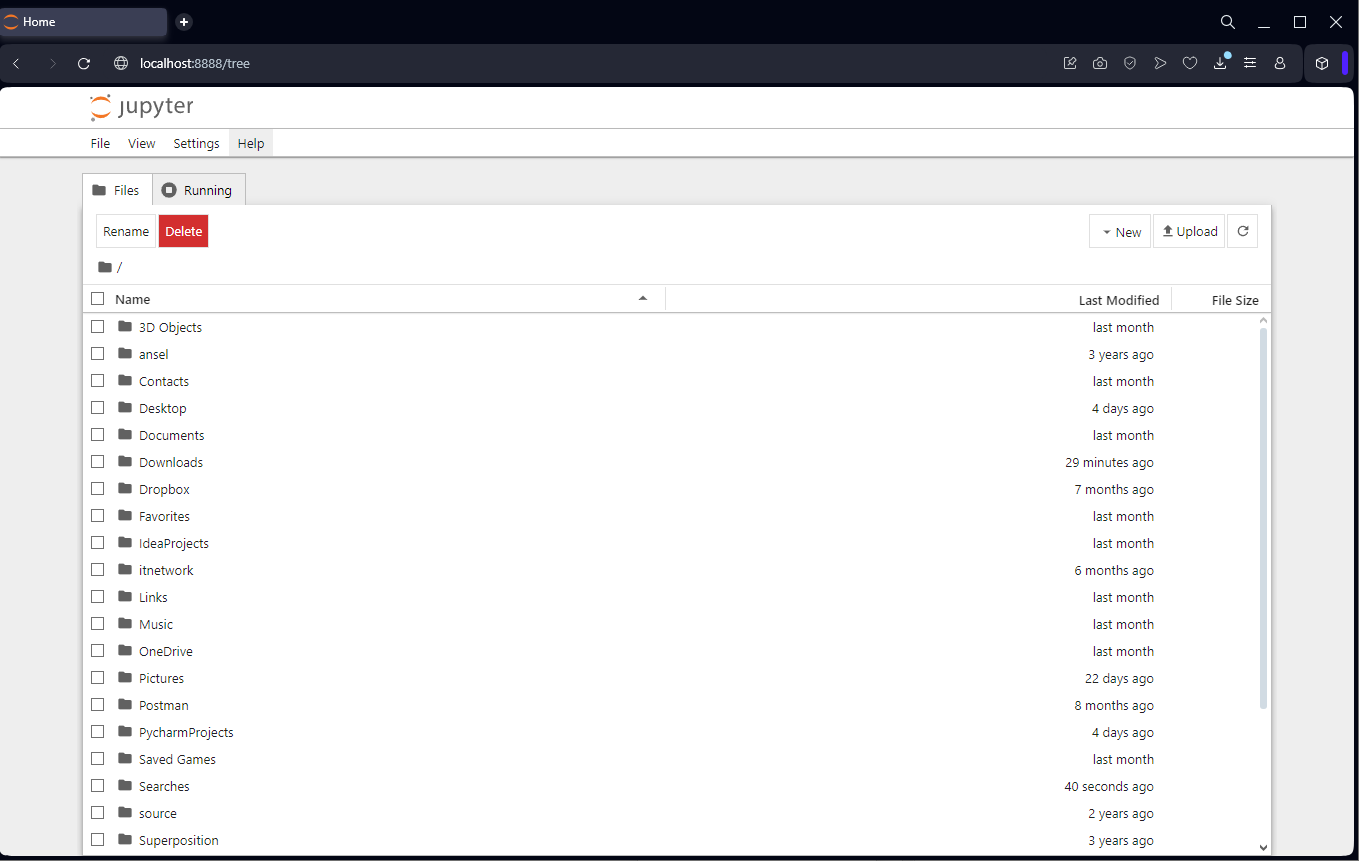Sort by Last Modified column
Viewport: 1359px width, 861px height.
pos(1119,300)
